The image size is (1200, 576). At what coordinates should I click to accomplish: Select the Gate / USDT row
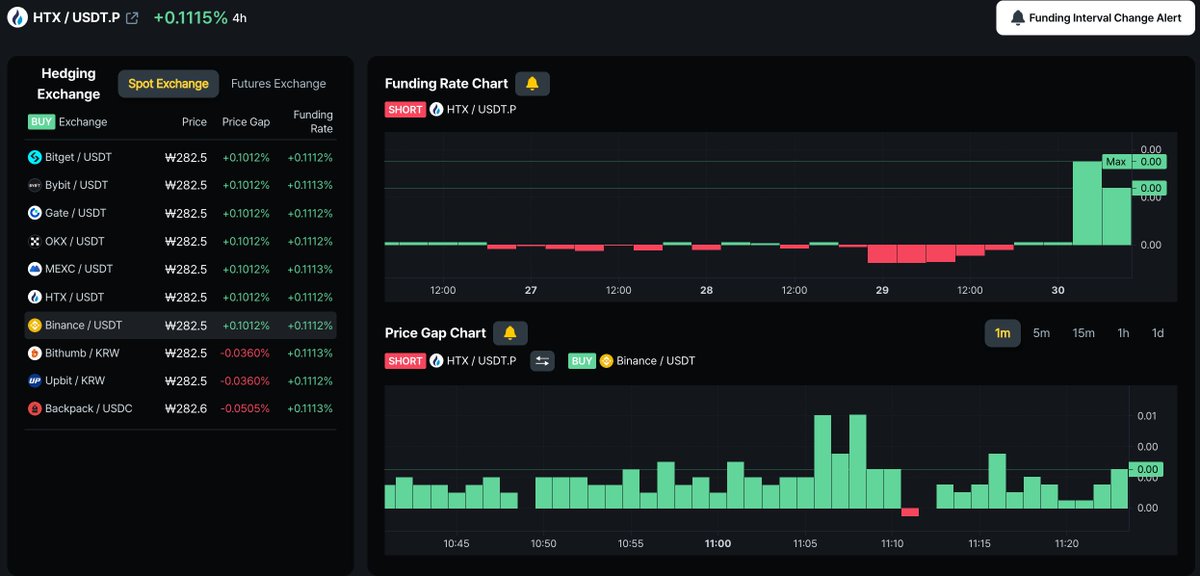pyautogui.click(x=180, y=213)
